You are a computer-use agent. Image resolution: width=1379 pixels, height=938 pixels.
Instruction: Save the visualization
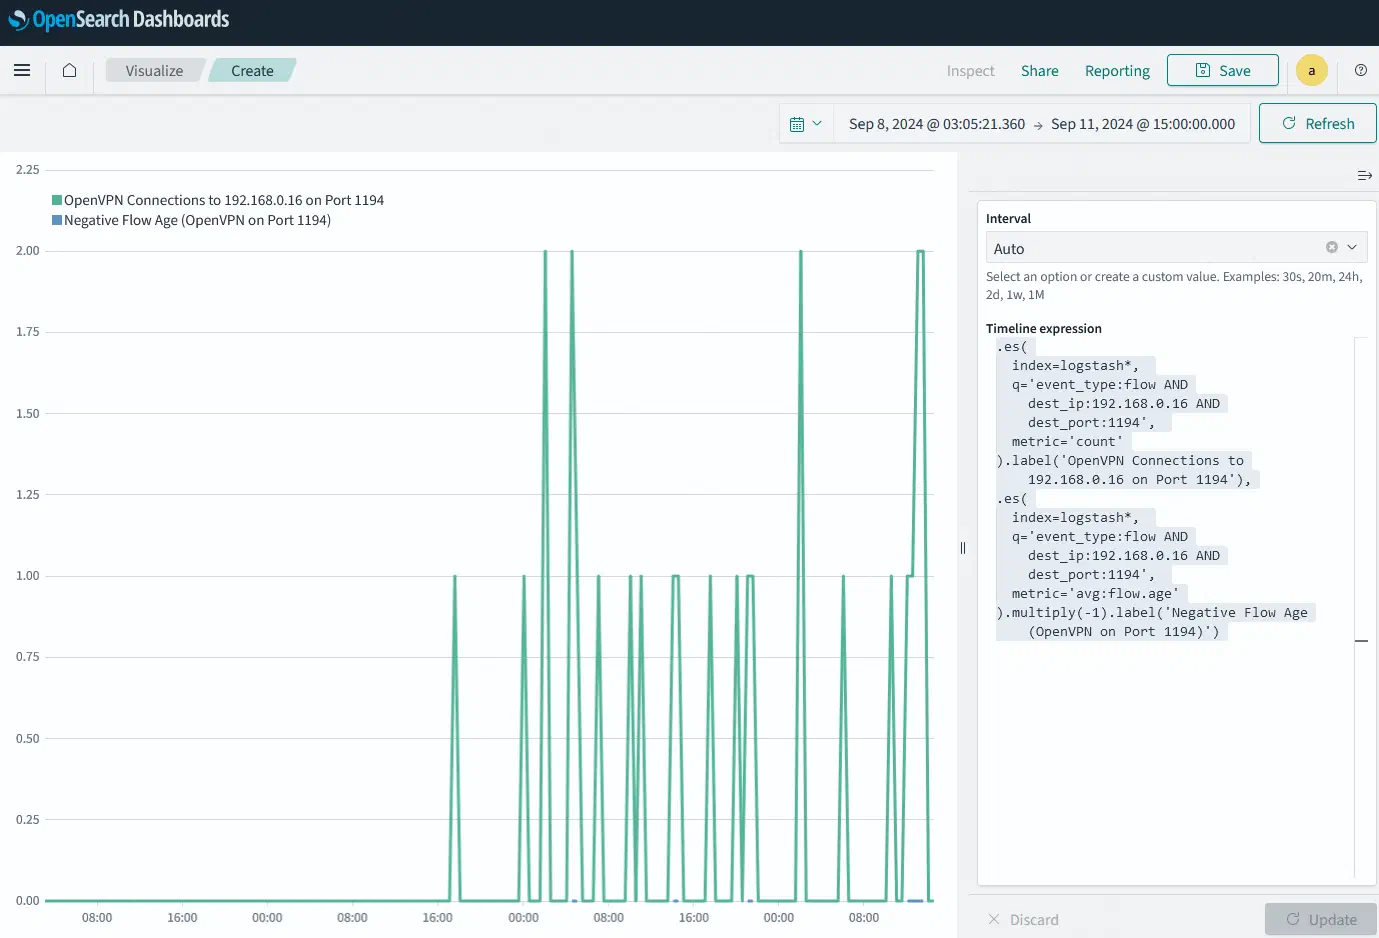[x=1223, y=70]
